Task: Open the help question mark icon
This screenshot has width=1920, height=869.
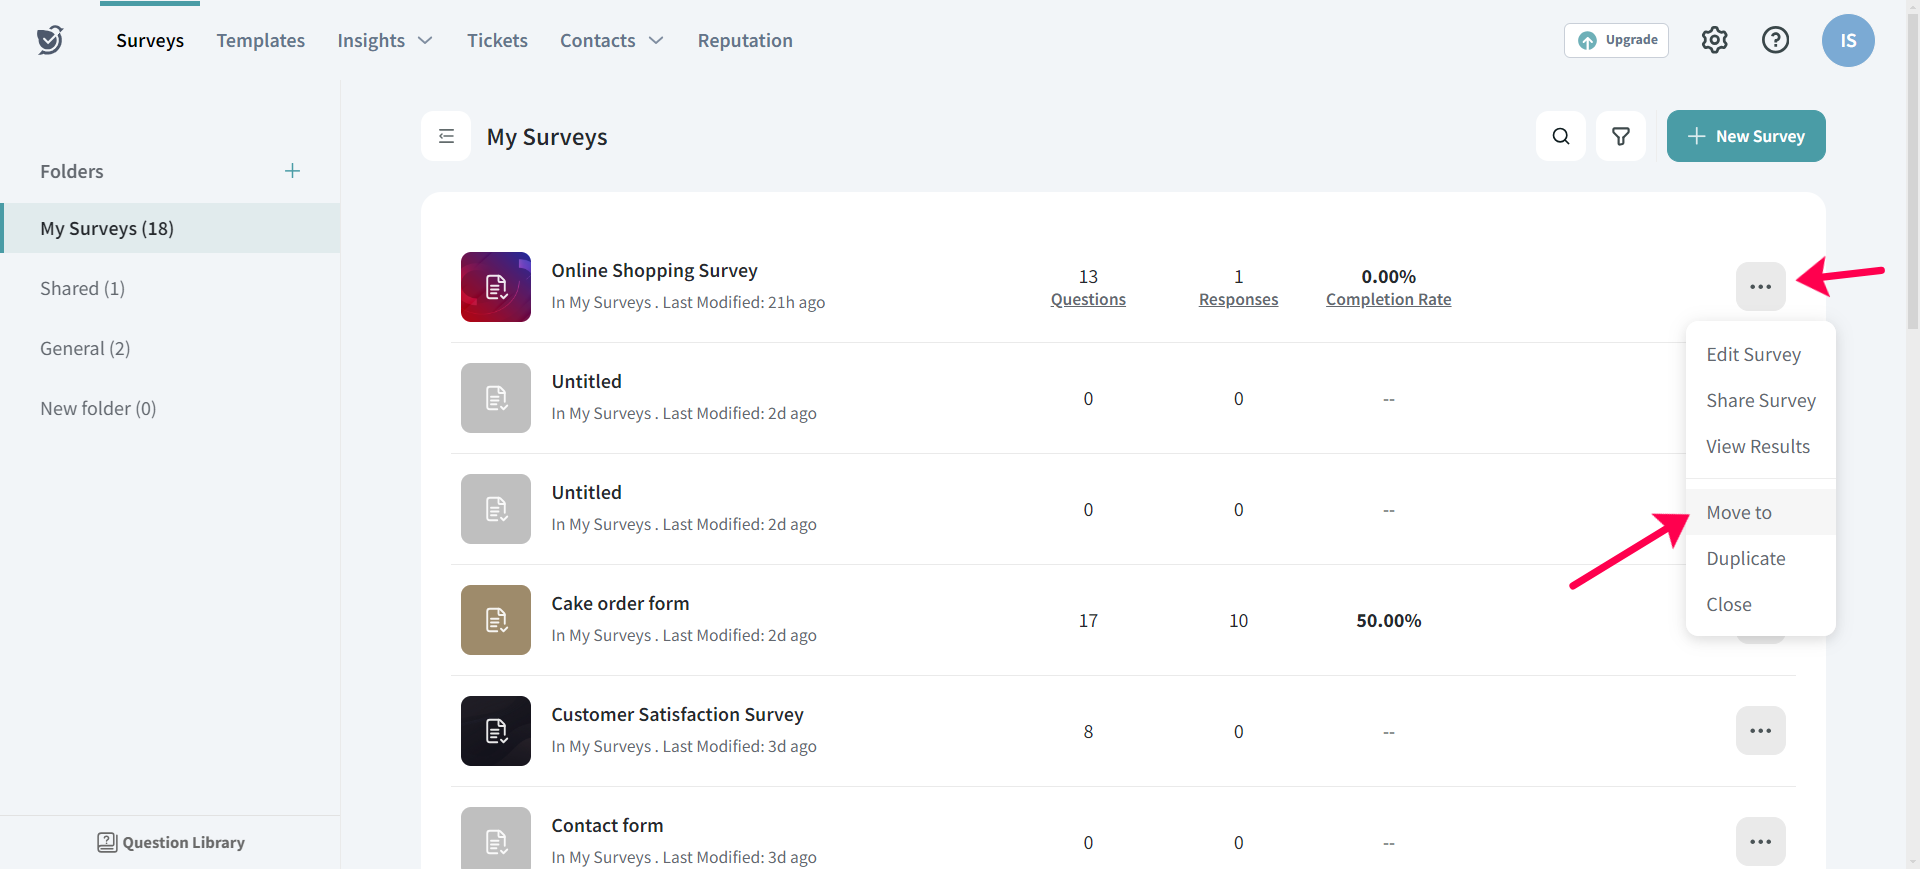Action: coord(1775,40)
